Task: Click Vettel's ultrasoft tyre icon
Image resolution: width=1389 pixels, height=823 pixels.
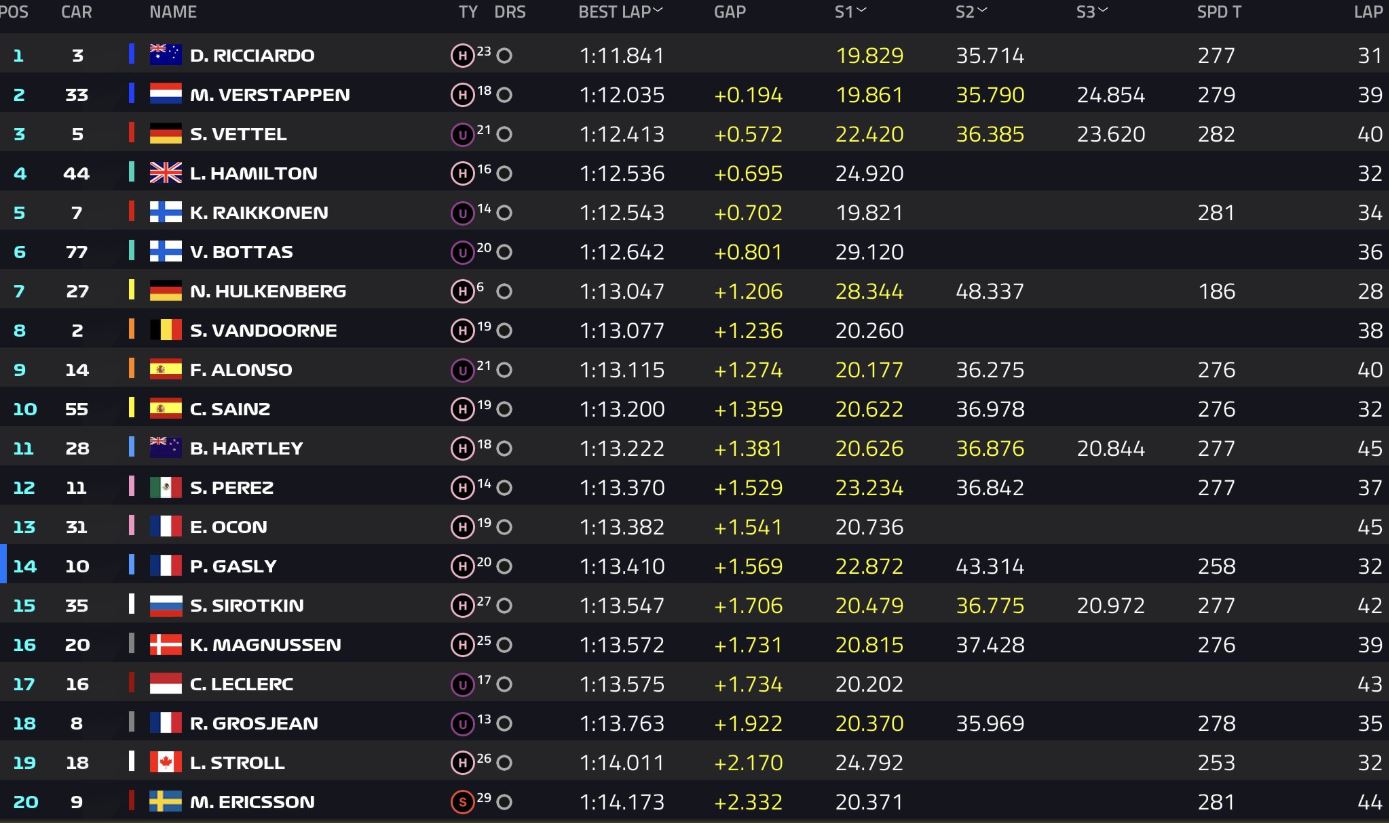Action: click(462, 134)
